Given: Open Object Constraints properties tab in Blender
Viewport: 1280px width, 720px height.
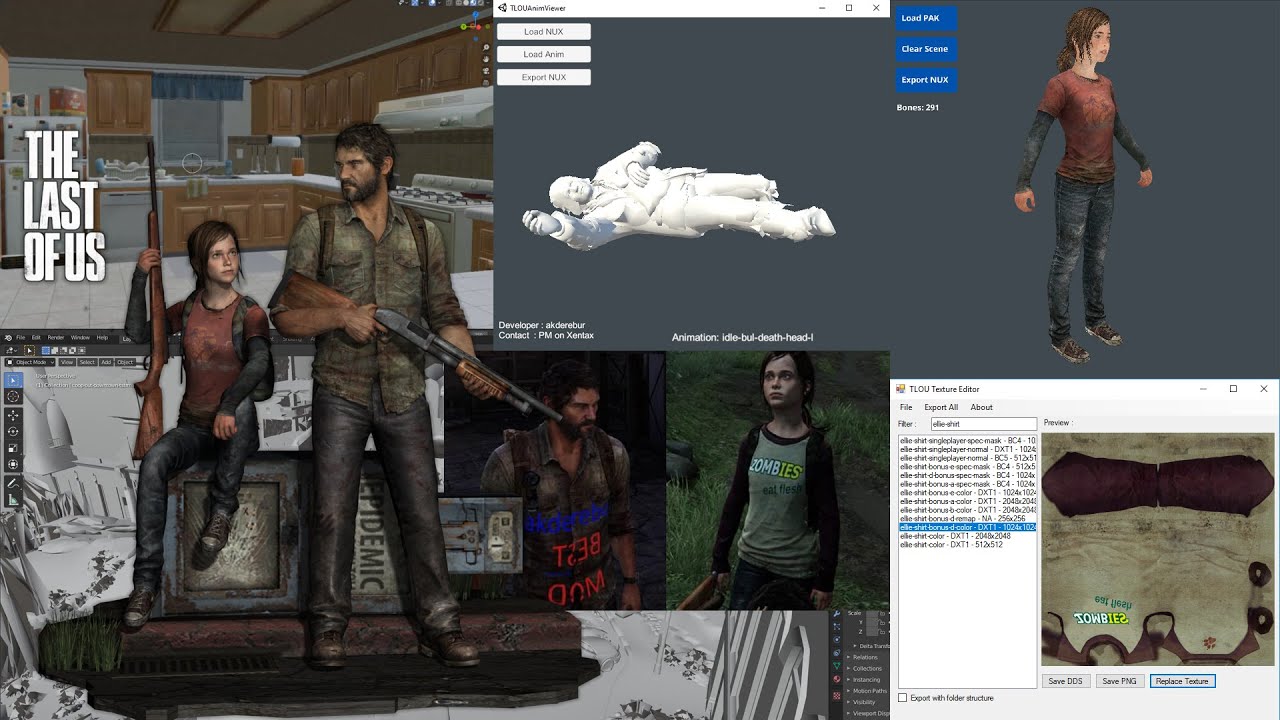Looking at the screenshot, I should 837,653.
